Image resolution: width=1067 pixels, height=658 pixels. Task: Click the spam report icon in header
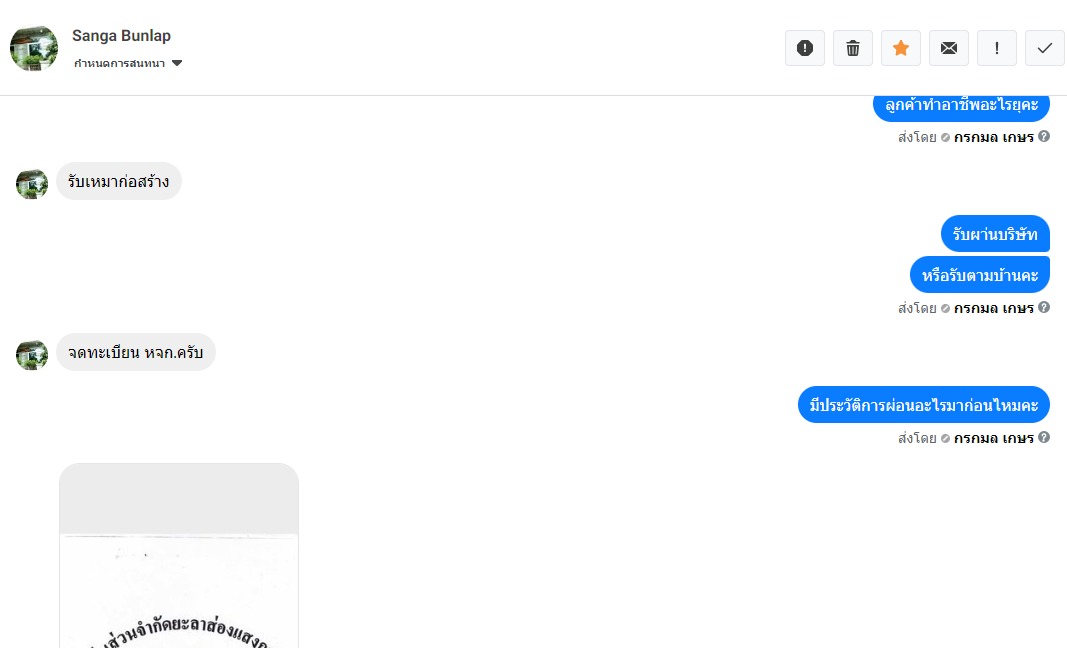tap(805, 48)
